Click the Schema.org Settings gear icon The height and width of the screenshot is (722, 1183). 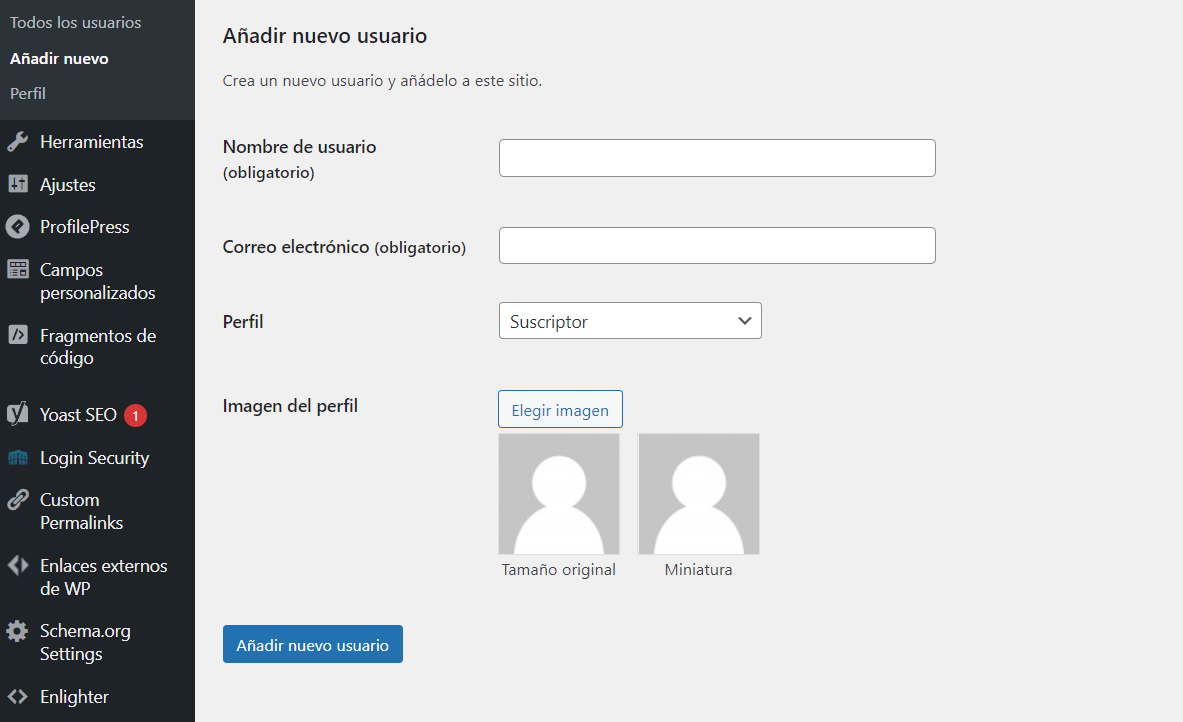coord(20,631)
